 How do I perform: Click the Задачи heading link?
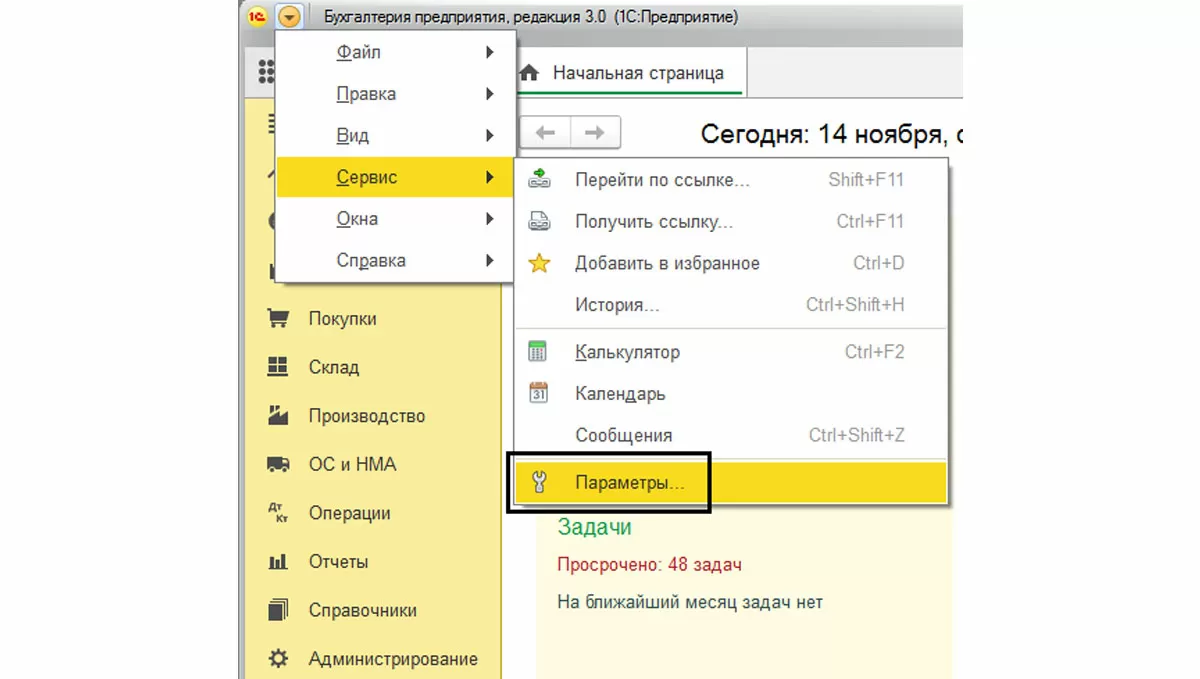[594, 527]
